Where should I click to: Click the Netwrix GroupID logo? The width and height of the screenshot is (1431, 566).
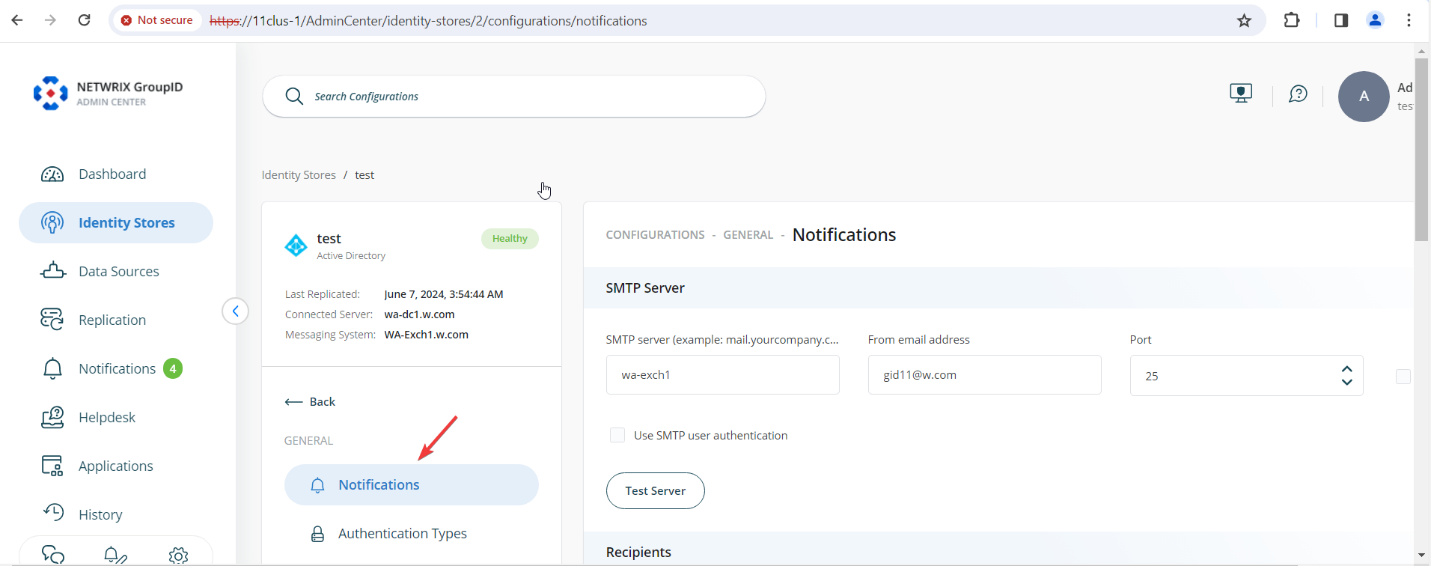tap(108, 94)
